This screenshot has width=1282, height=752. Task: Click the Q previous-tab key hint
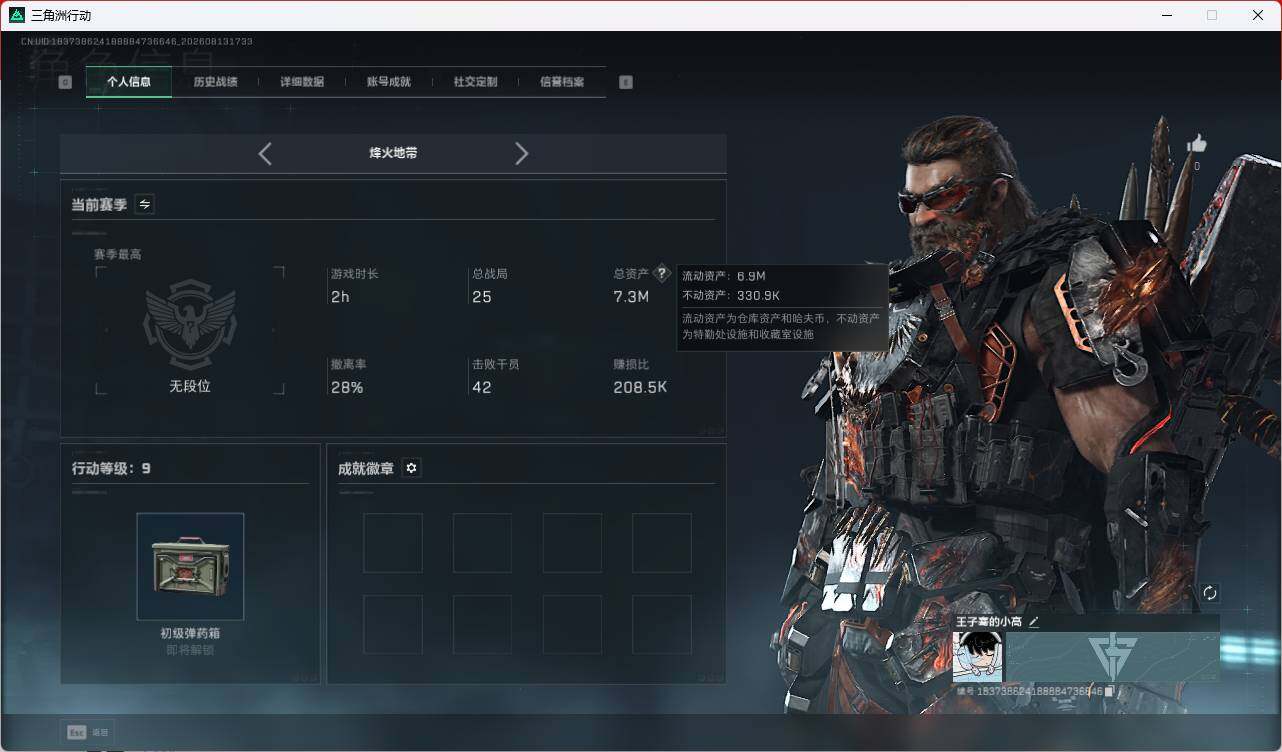tap(65, 82)
